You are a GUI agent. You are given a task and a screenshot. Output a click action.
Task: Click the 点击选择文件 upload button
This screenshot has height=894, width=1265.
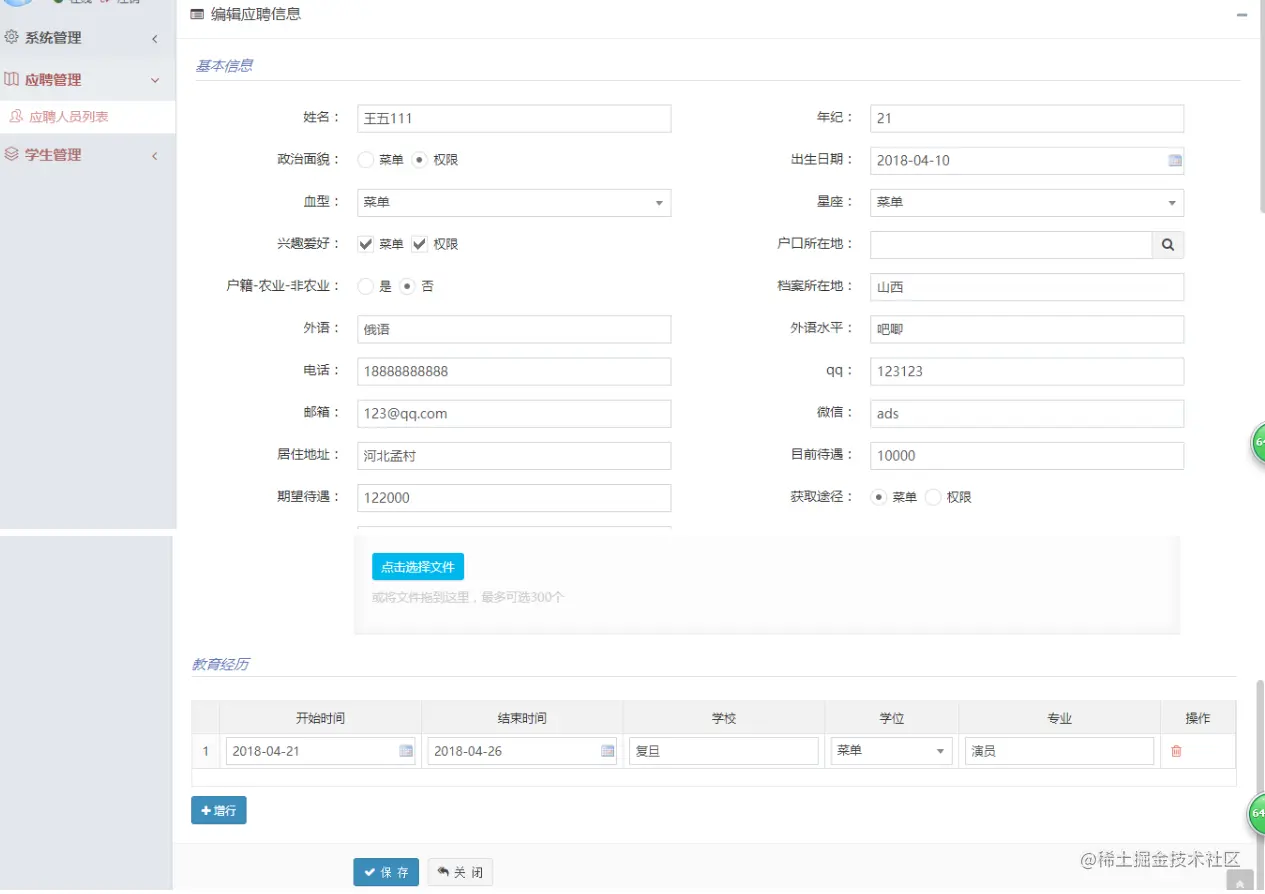tap(418, 567)
